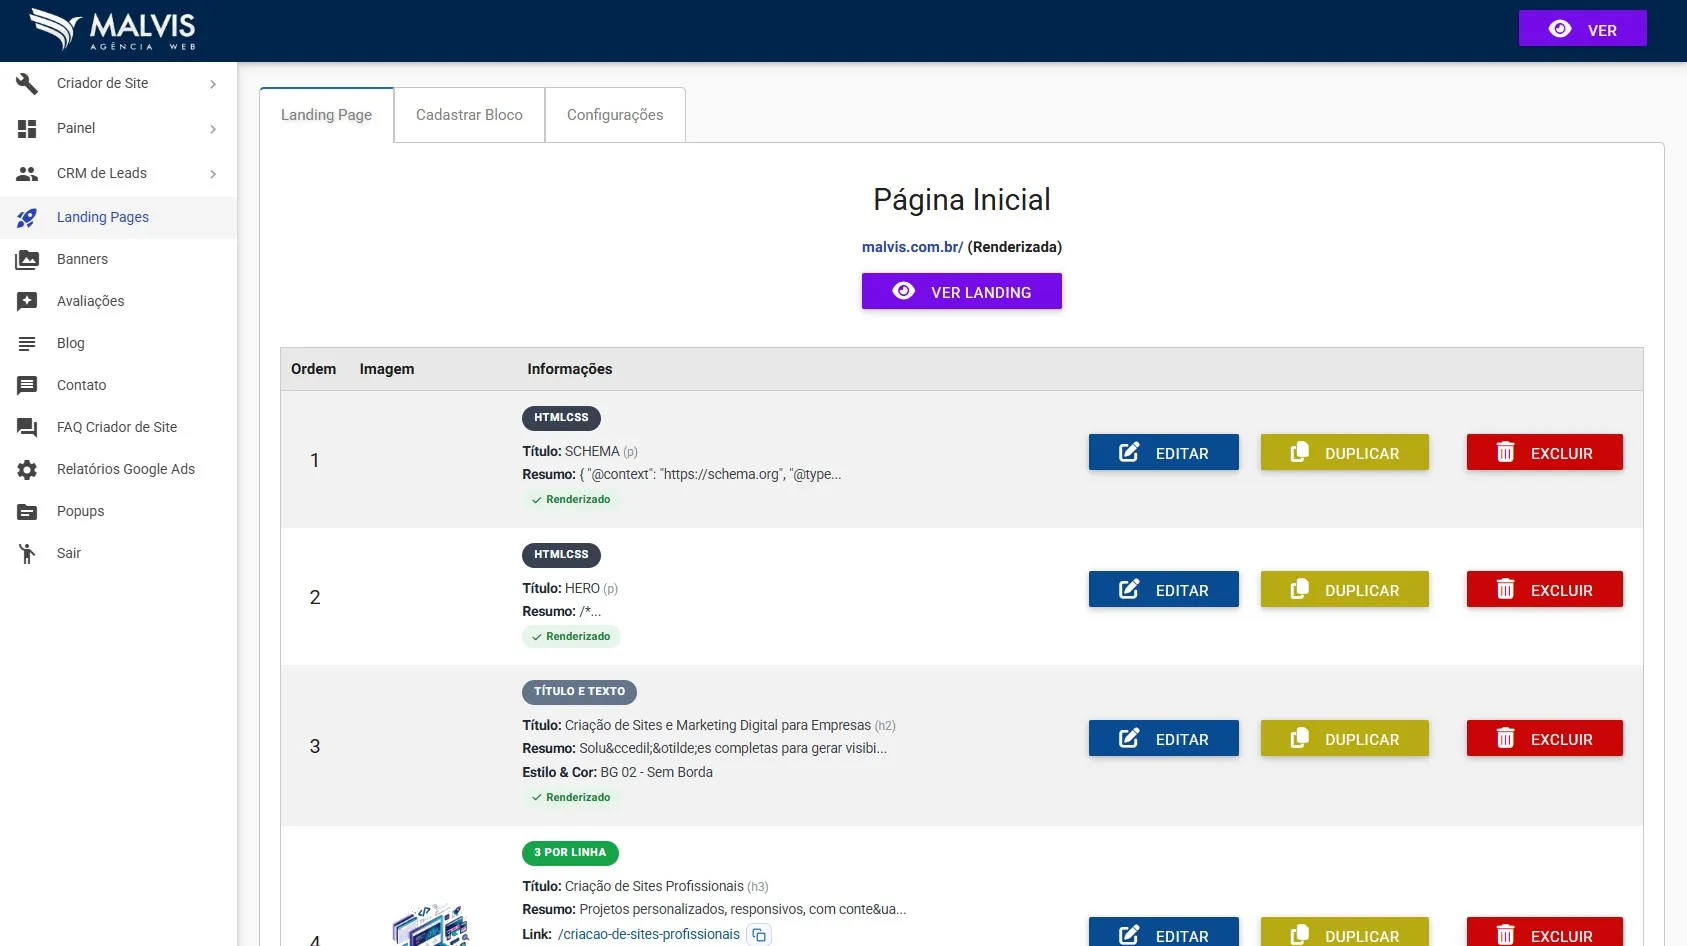1687x946 pixels.
Task: Click EXCLUIR label for row 4
Action: click(1561, 937)
